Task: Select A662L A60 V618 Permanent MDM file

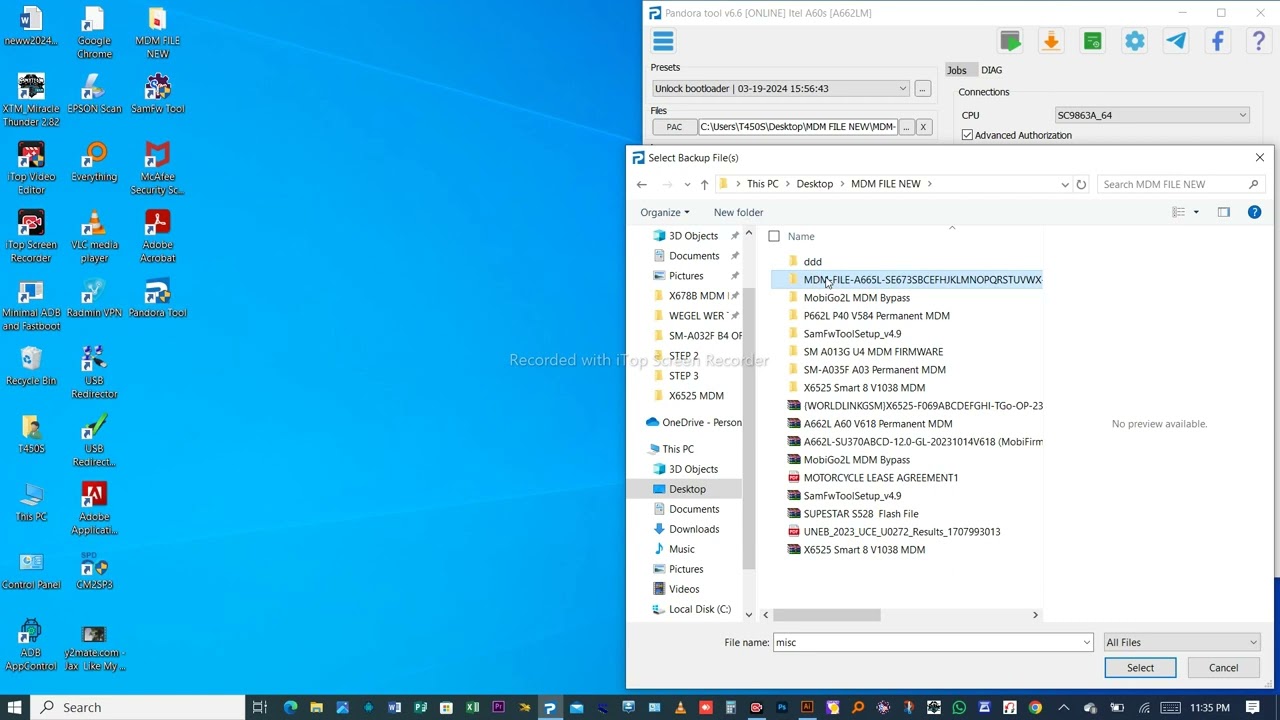Action: click(877, 424)
